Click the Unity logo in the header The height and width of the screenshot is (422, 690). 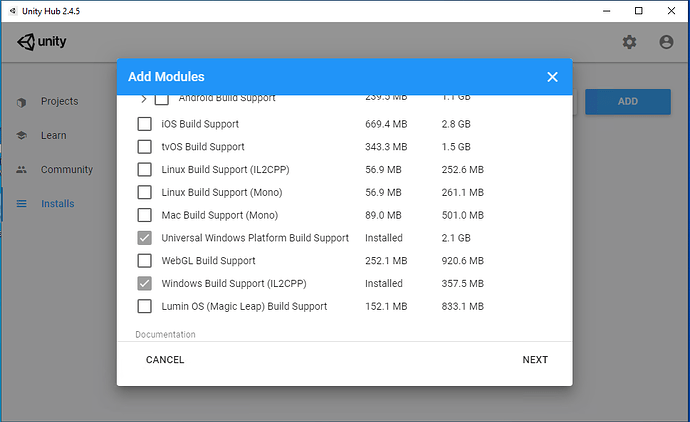[x=41, y=42]
